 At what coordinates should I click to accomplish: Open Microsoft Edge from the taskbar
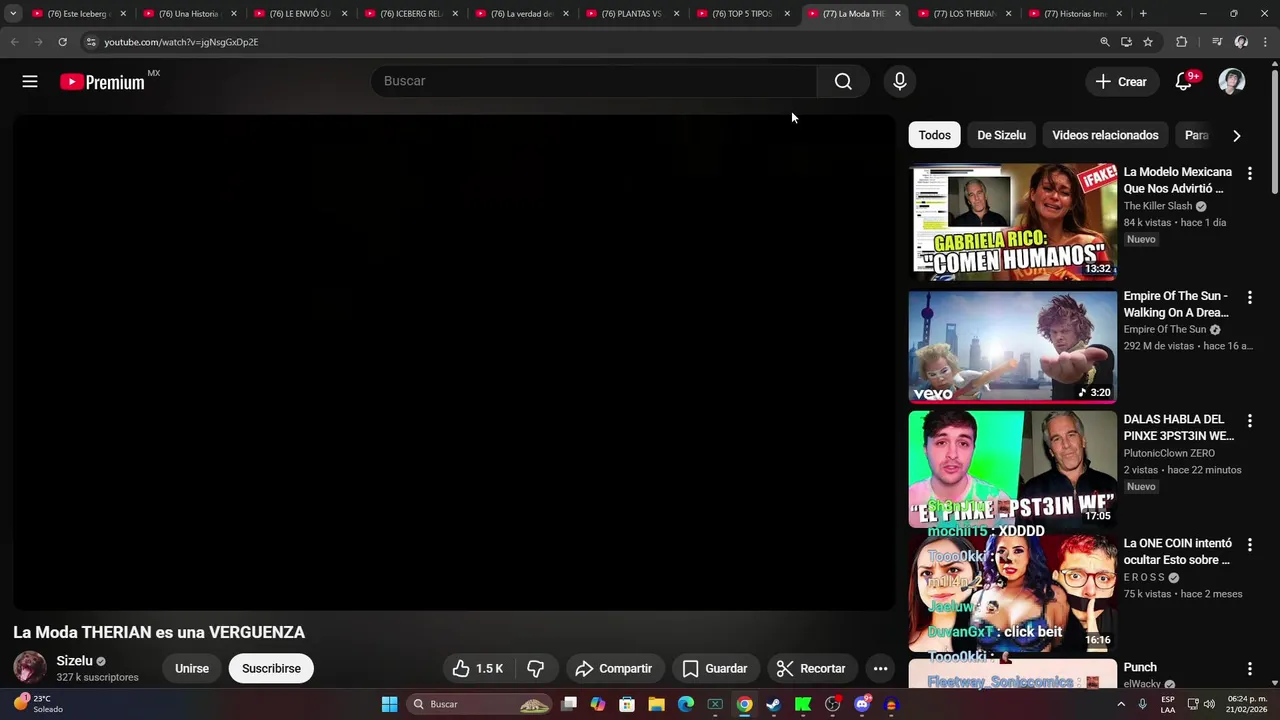click(x=686, y=704)
